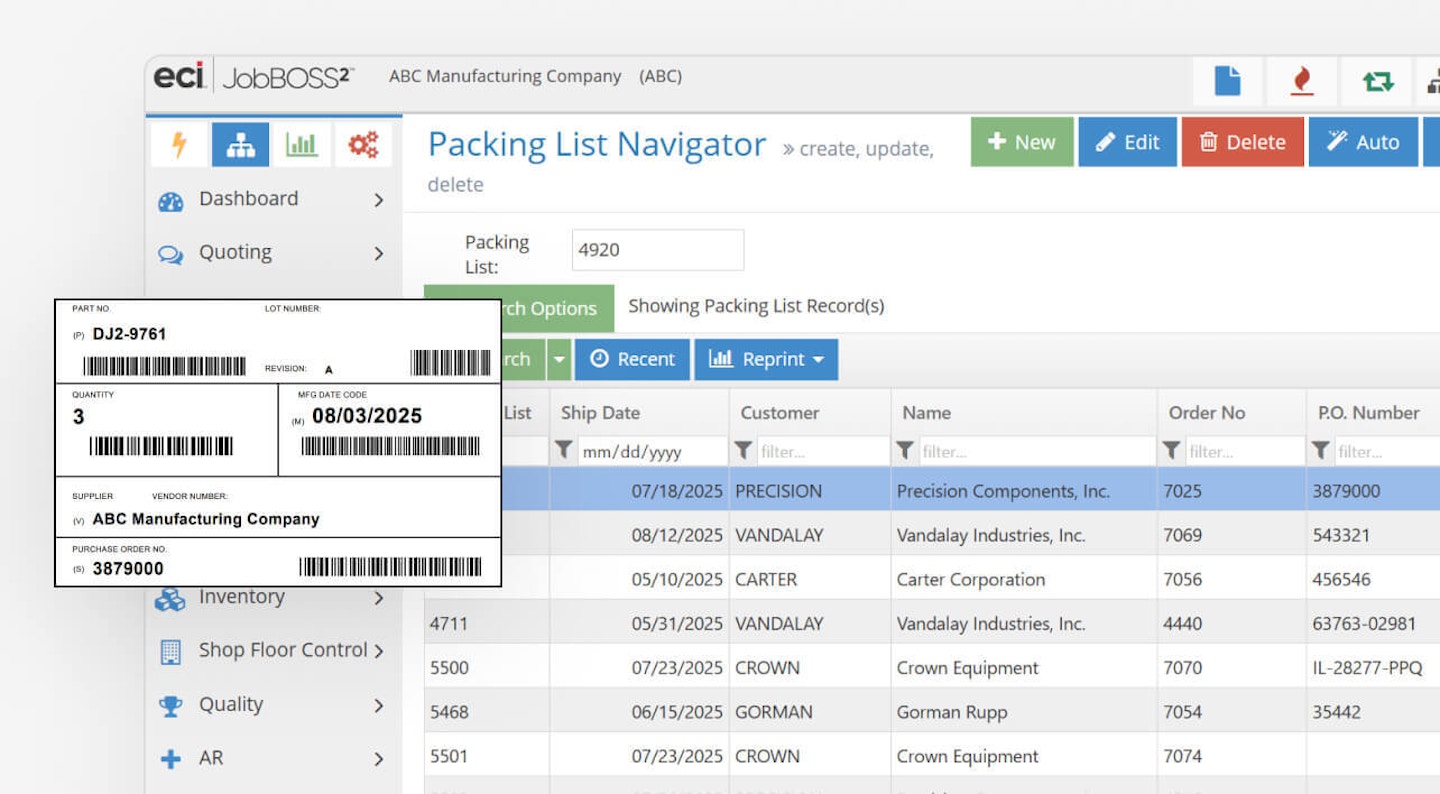This screenshot has height=794, width=1440.
Task: Open the Inventory menu item
Action: 272,597
